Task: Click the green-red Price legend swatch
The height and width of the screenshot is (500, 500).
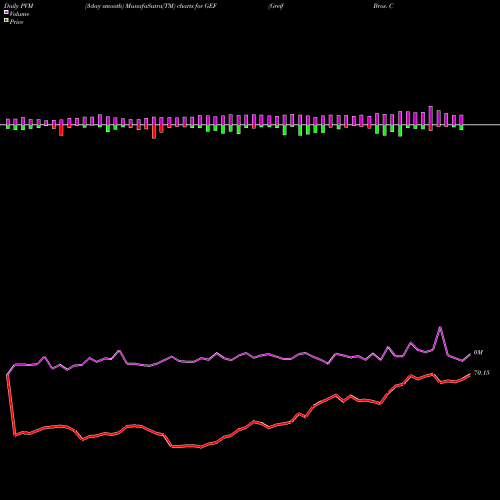Action: pos(6,21)
